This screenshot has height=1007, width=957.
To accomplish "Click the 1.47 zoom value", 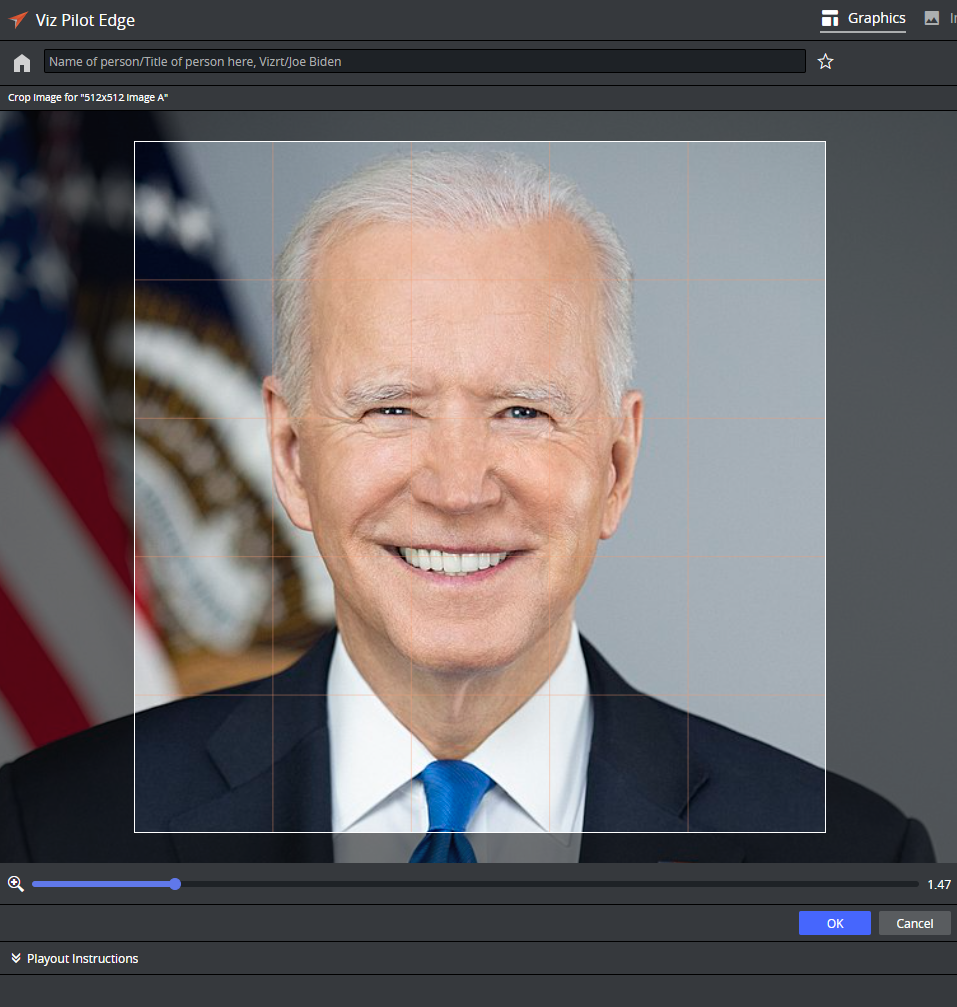I will pyautogui.click(x=938, y=885).
